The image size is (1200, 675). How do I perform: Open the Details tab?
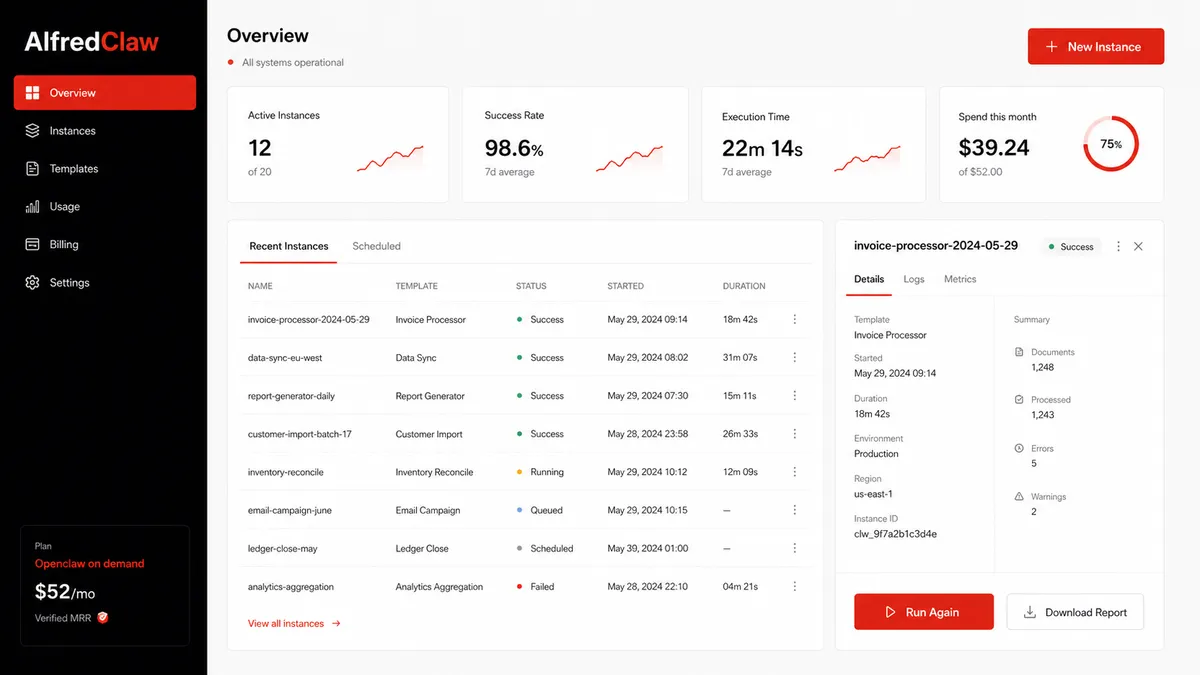[869, 279]
